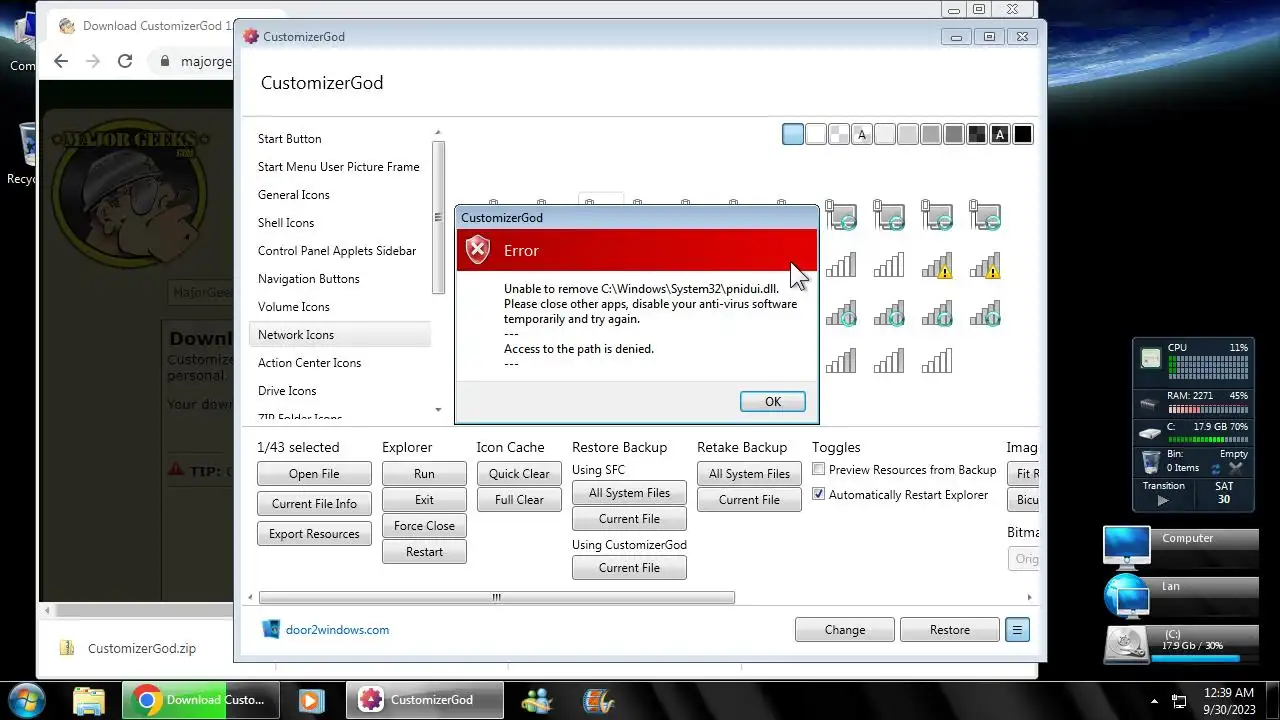Open File Explorer from the taskbar

click(x=88, y=700)
